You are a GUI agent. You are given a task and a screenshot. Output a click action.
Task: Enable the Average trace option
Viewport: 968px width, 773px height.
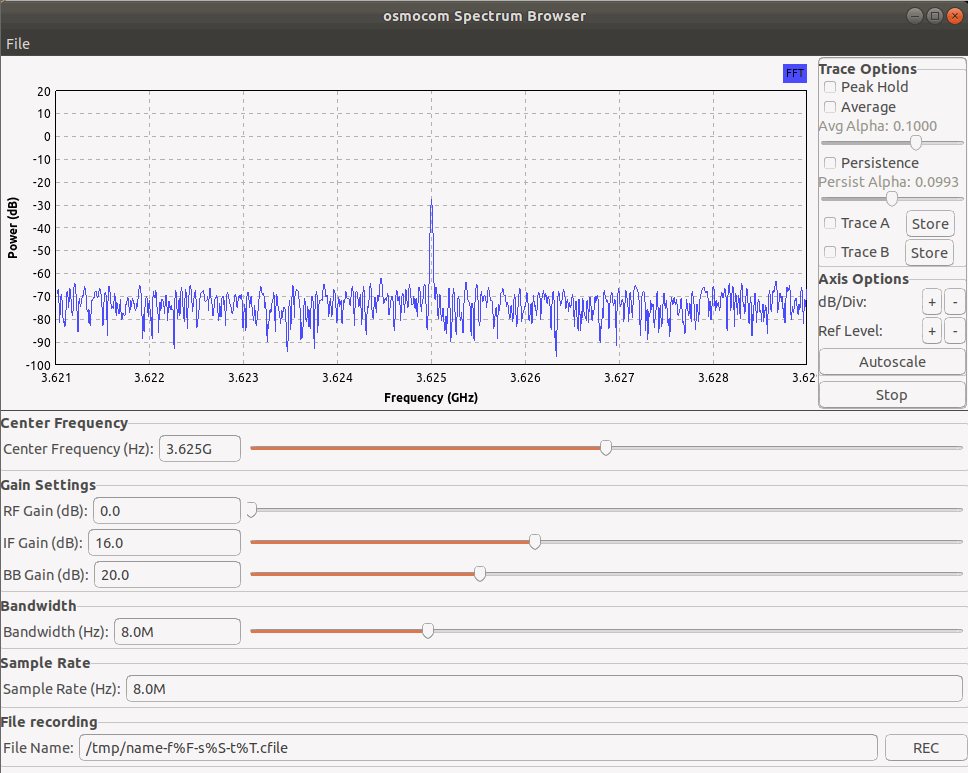point(829,107)
